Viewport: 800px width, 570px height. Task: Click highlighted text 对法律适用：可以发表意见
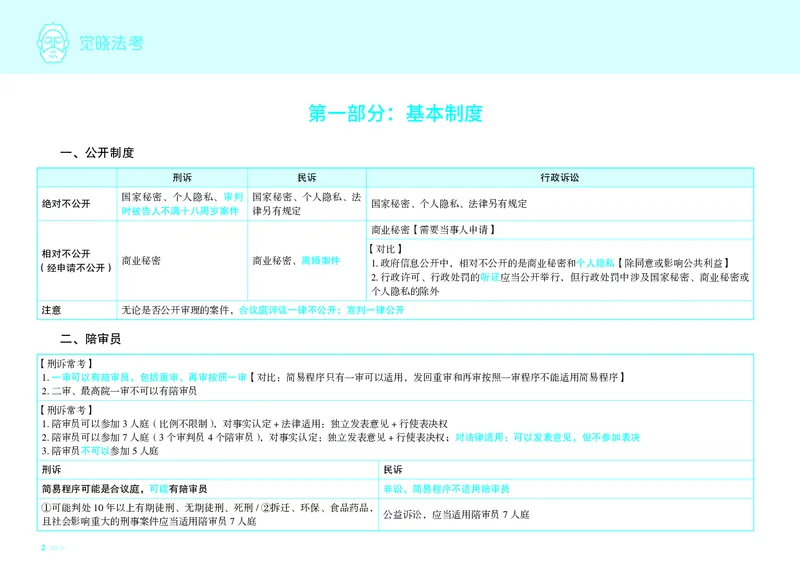pyautogui.click(x=547, y=437)
